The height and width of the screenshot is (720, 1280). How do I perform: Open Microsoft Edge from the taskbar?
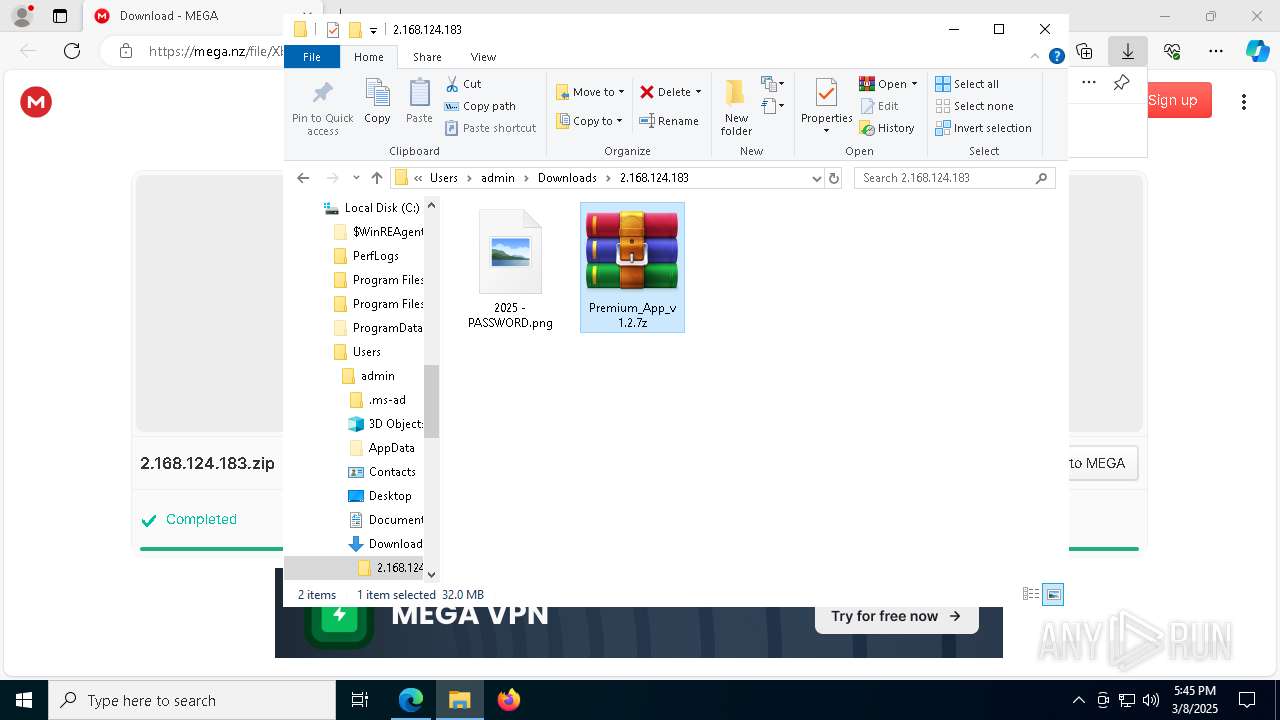coord(411,700)
